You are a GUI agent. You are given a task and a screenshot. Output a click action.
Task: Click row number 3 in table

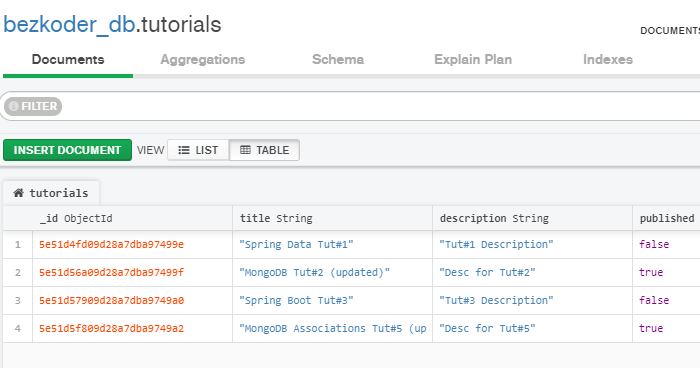click(x=18, y=301)
